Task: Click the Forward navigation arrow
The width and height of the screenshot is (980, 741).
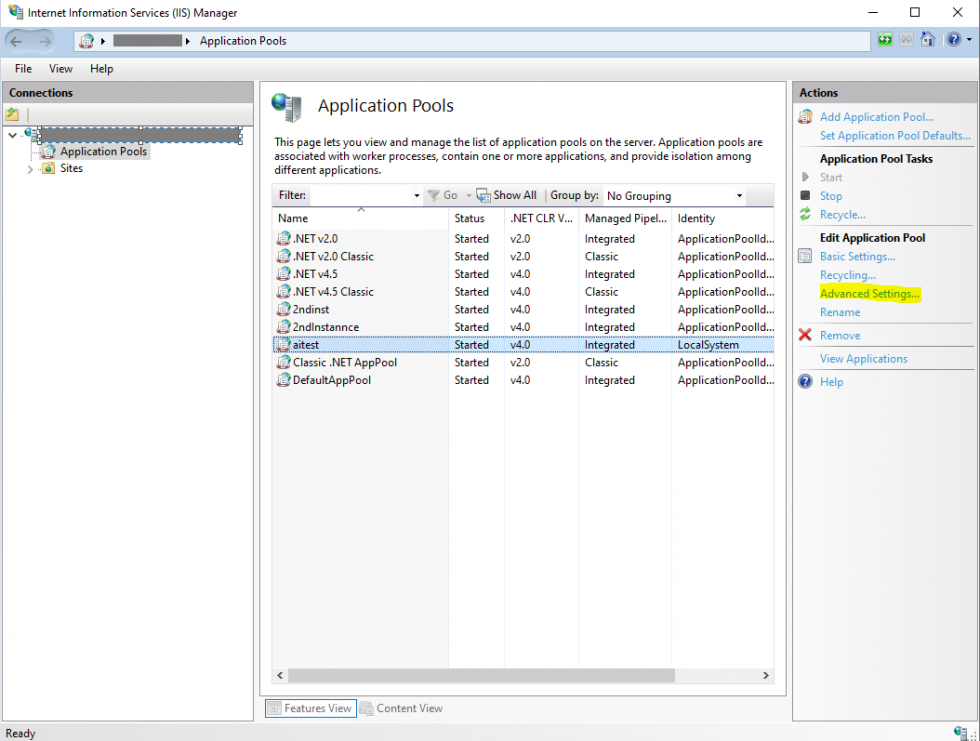Action: [x=44, y=39]
